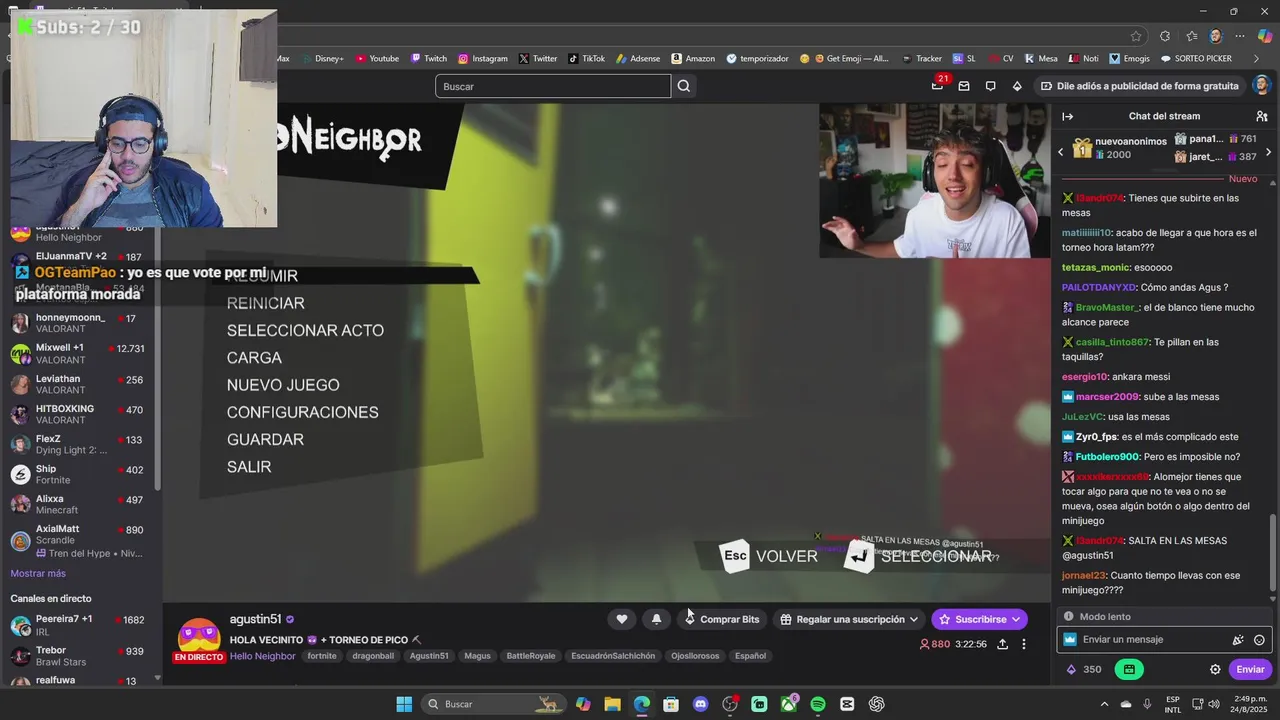This screenshot has height=720, width=1280.
Task: Open the Youtube bookmark
Action: 377,59
